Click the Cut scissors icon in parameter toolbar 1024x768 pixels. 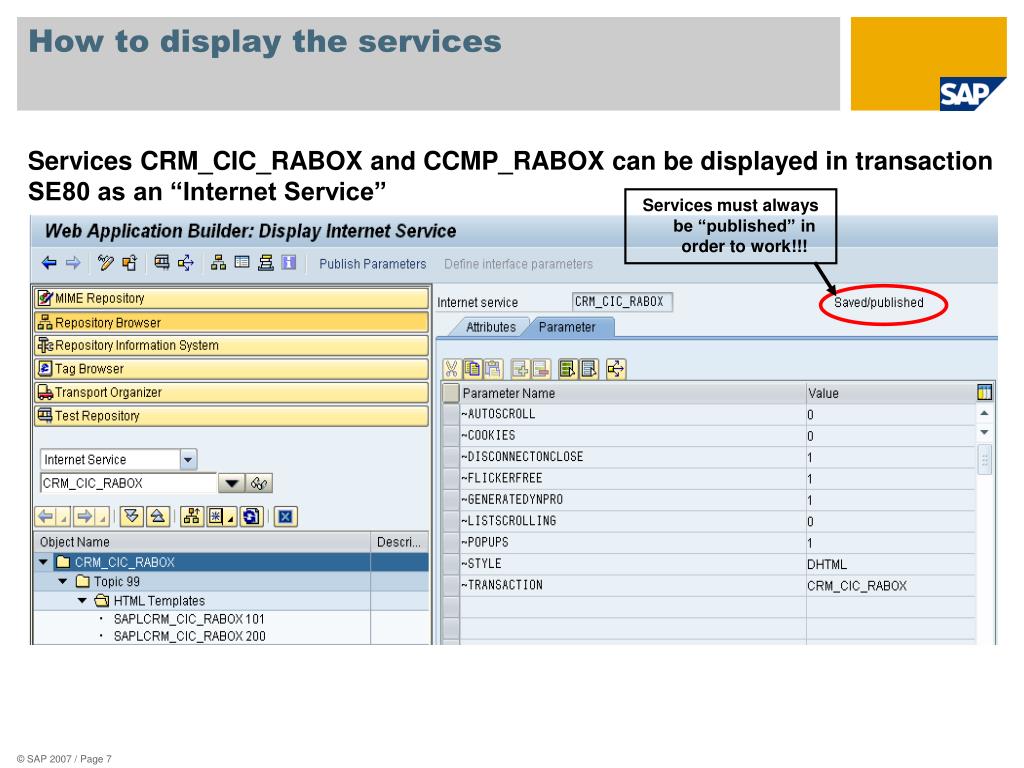click(451, 370)
